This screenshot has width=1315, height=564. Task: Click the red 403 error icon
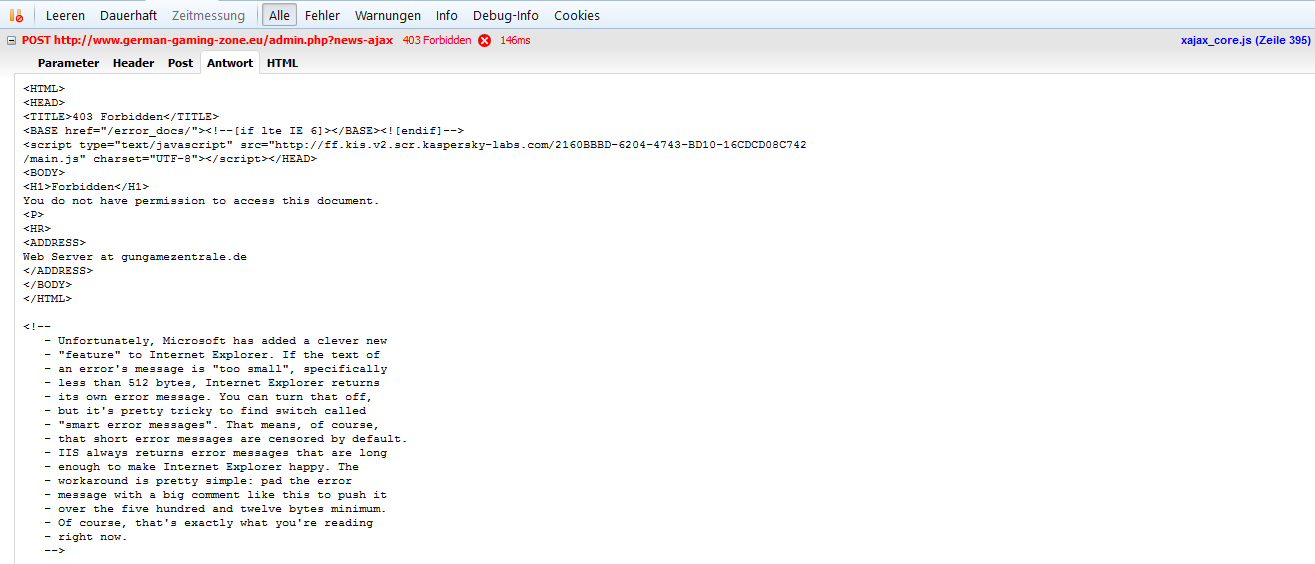point(485,41)
